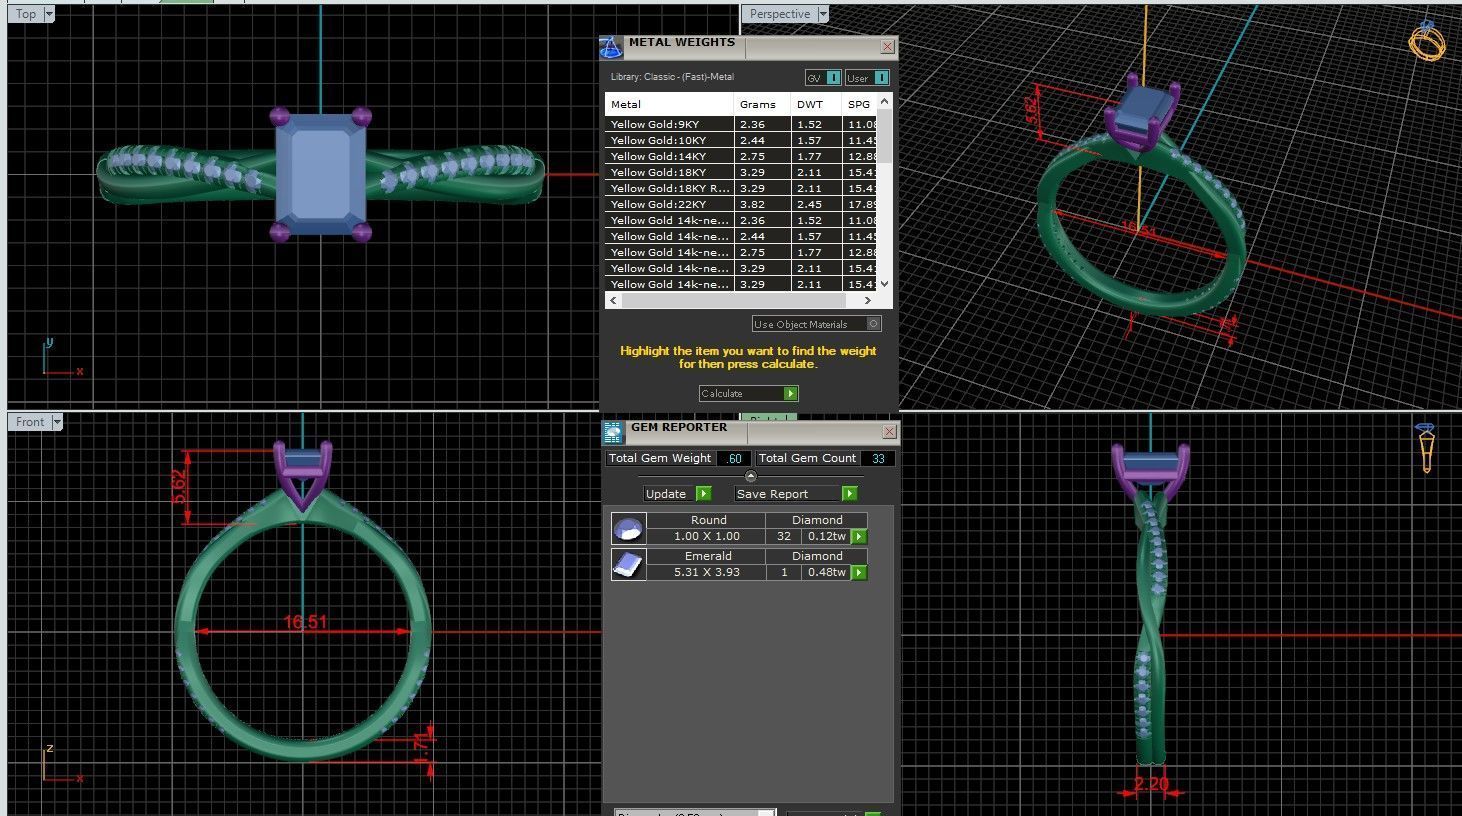1462x816 pixels.
Task: Select the Top viewport label
Action: click(x=26, y=14)
